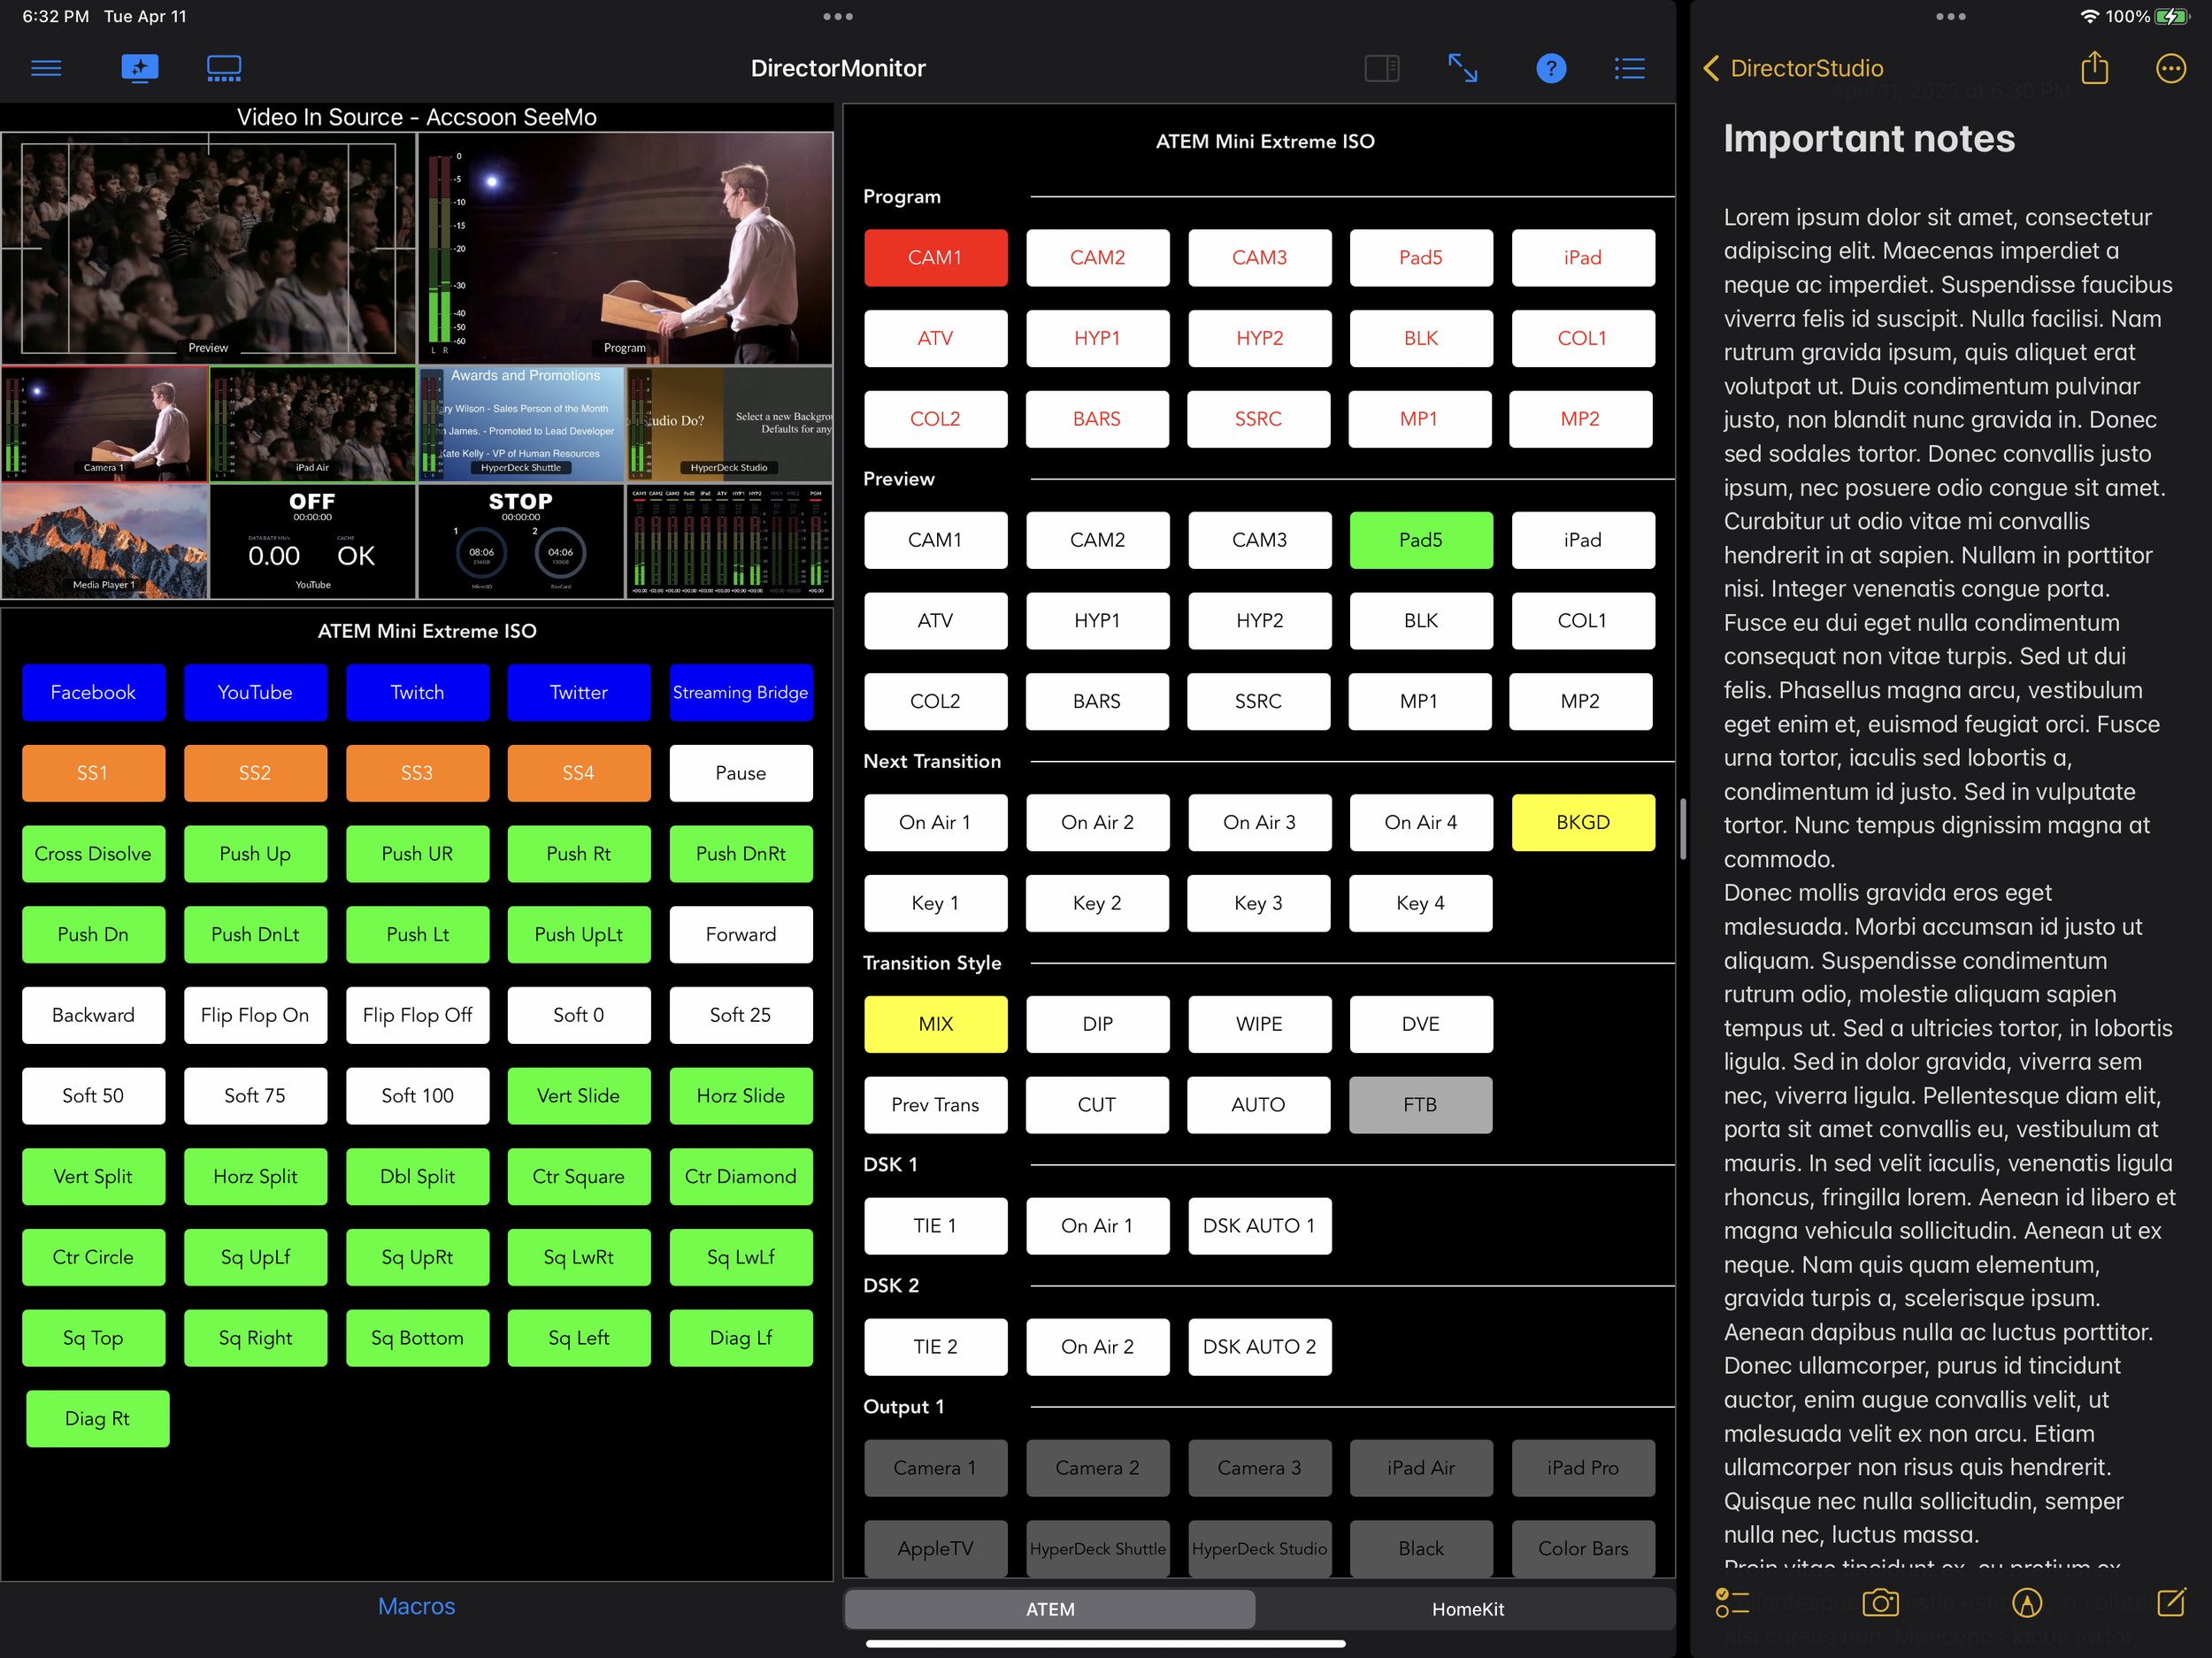The height and width of the screenshot is (1658, 2212).
Task: Tap the Wi-Fi status indicator
Action: pyautogui.click(x=2089, y=16)
